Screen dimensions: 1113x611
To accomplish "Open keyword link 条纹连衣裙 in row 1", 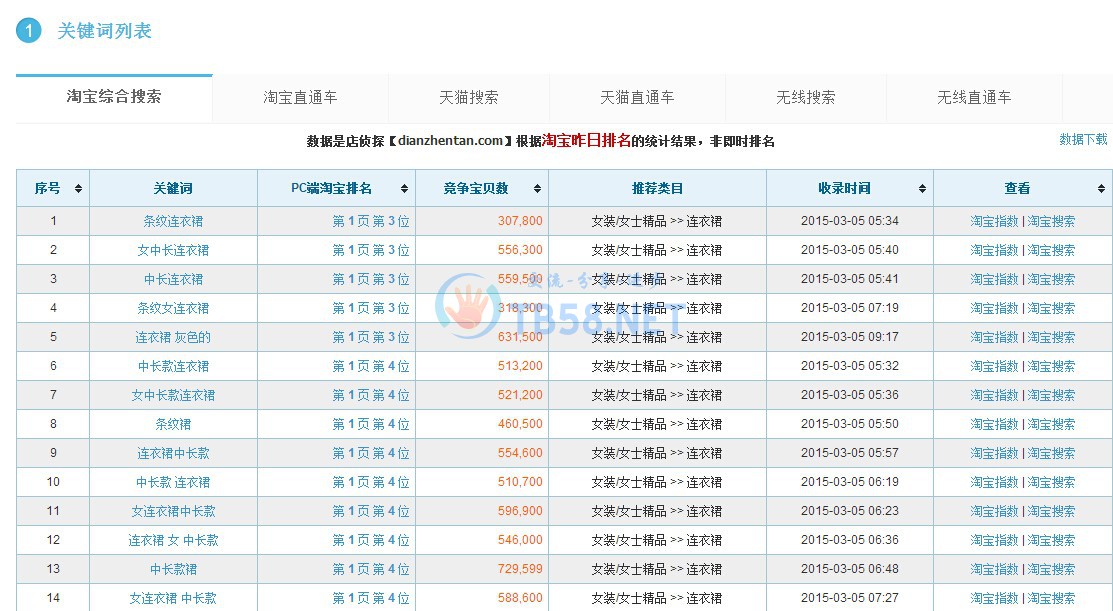I will coord(173,221).
